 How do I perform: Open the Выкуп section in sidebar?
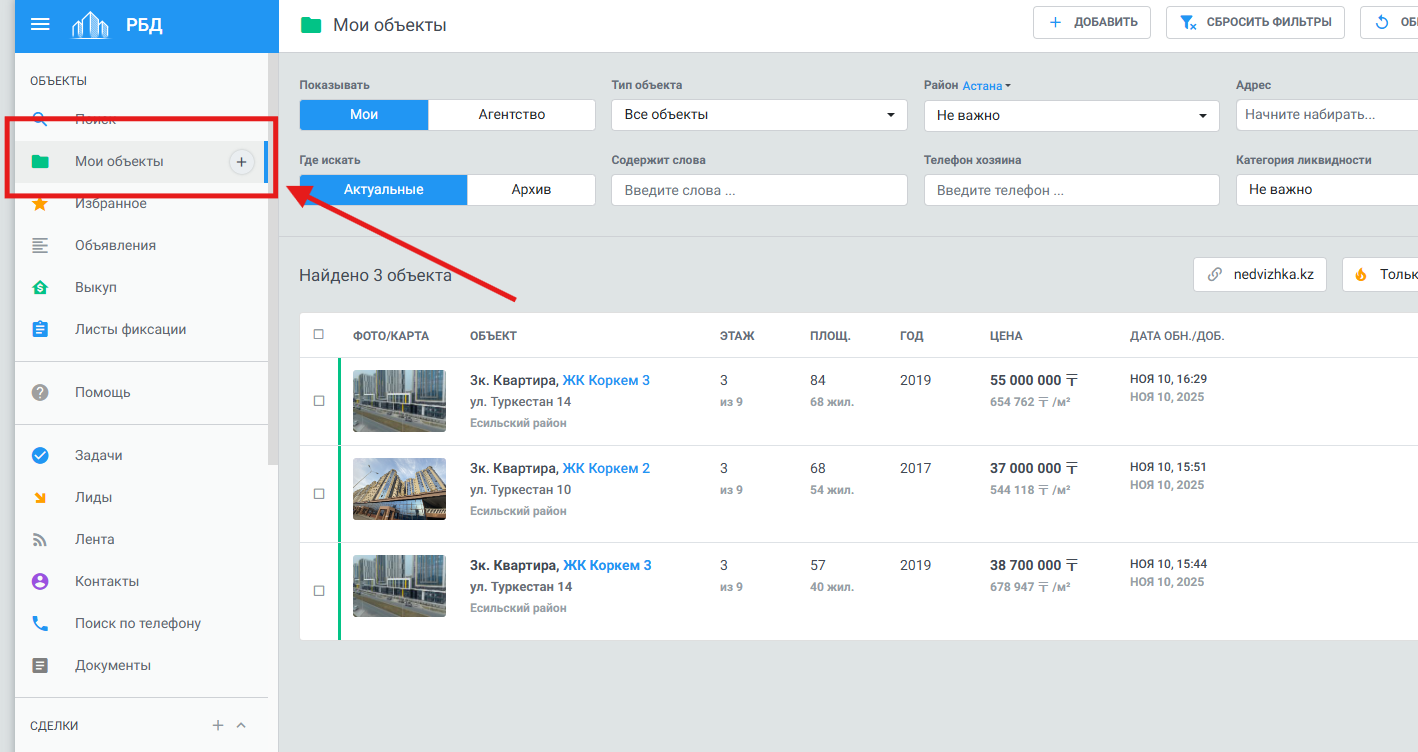(x=95, y=288)
